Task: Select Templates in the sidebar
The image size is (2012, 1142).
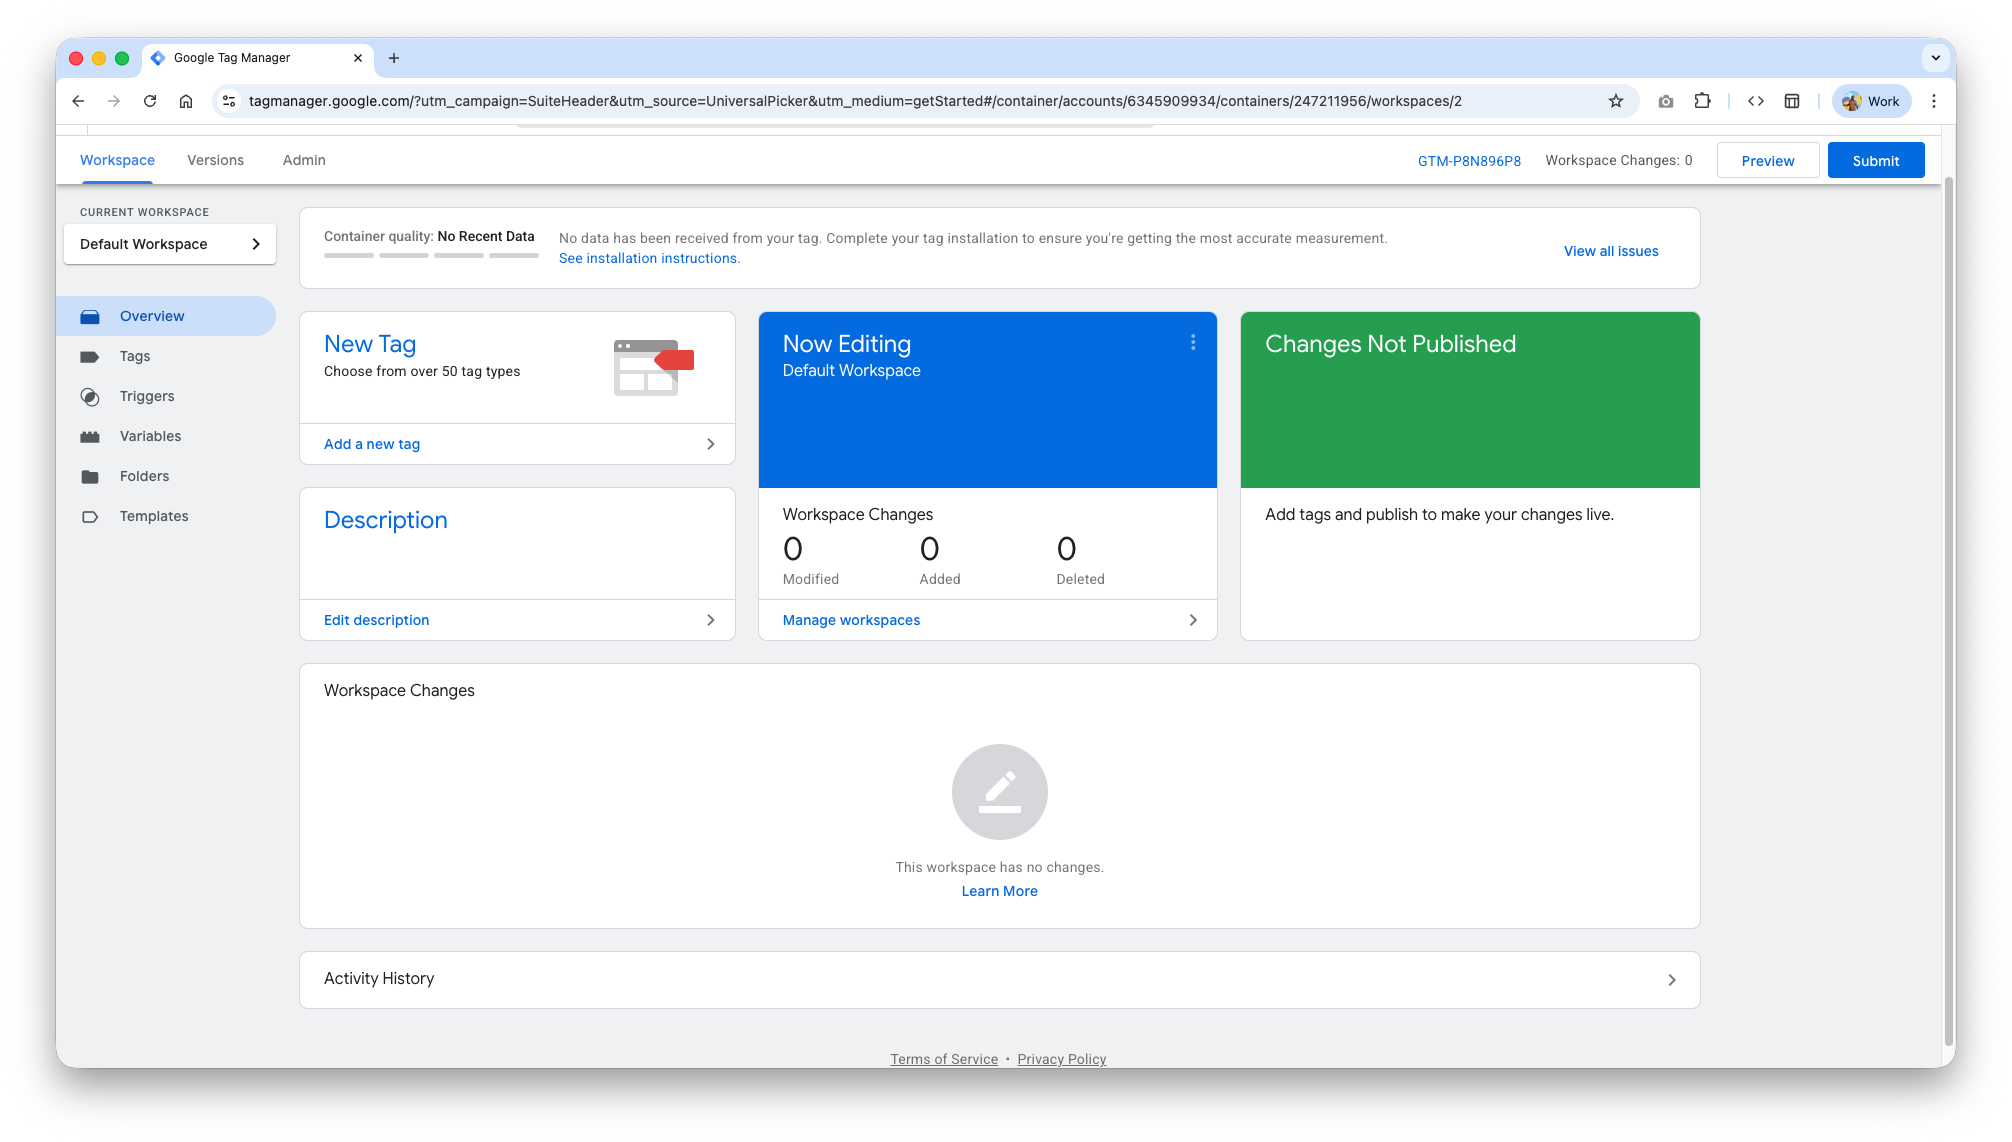Action: pyautogui.click(x=166, y=516)
